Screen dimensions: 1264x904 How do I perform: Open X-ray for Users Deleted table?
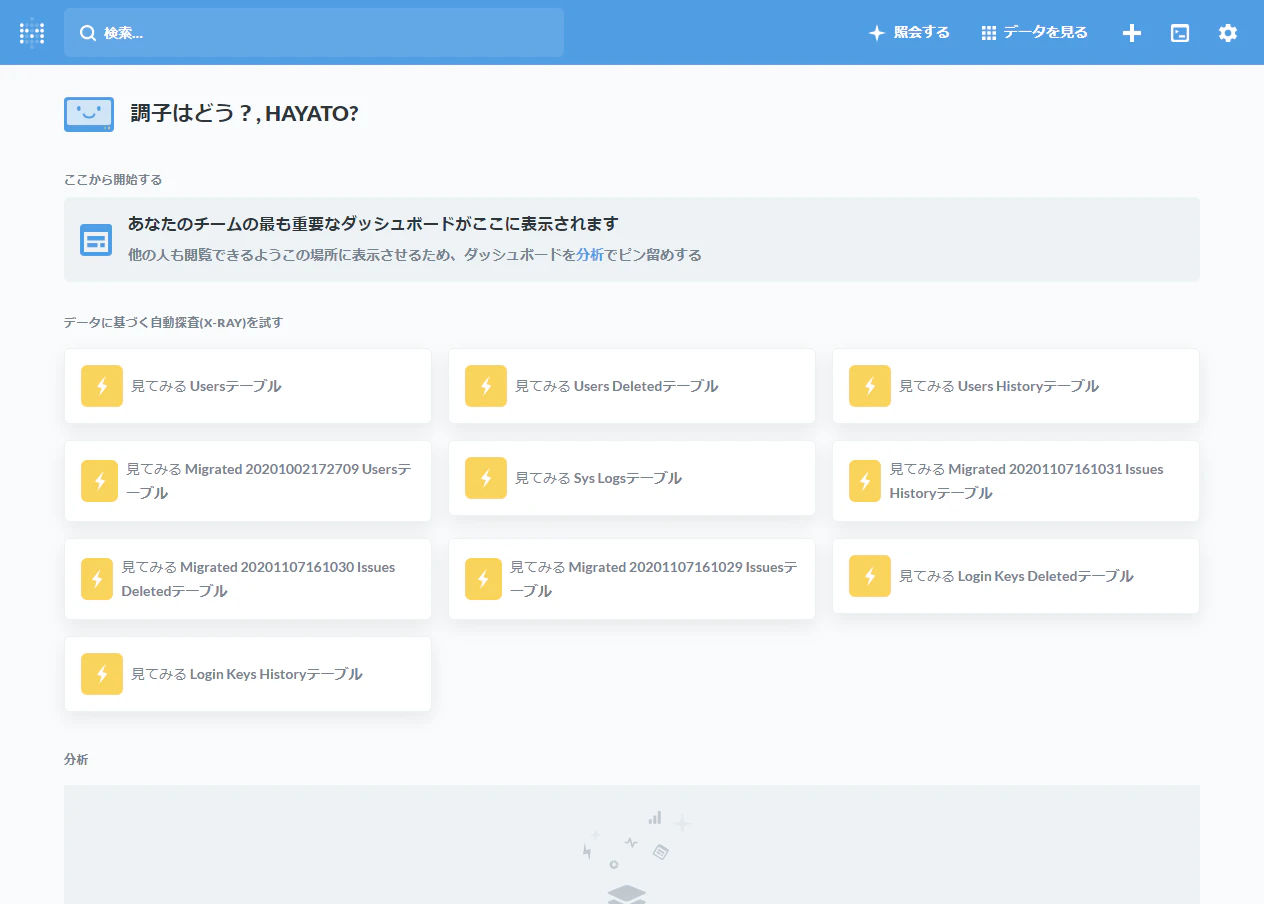tap(632, 386)
